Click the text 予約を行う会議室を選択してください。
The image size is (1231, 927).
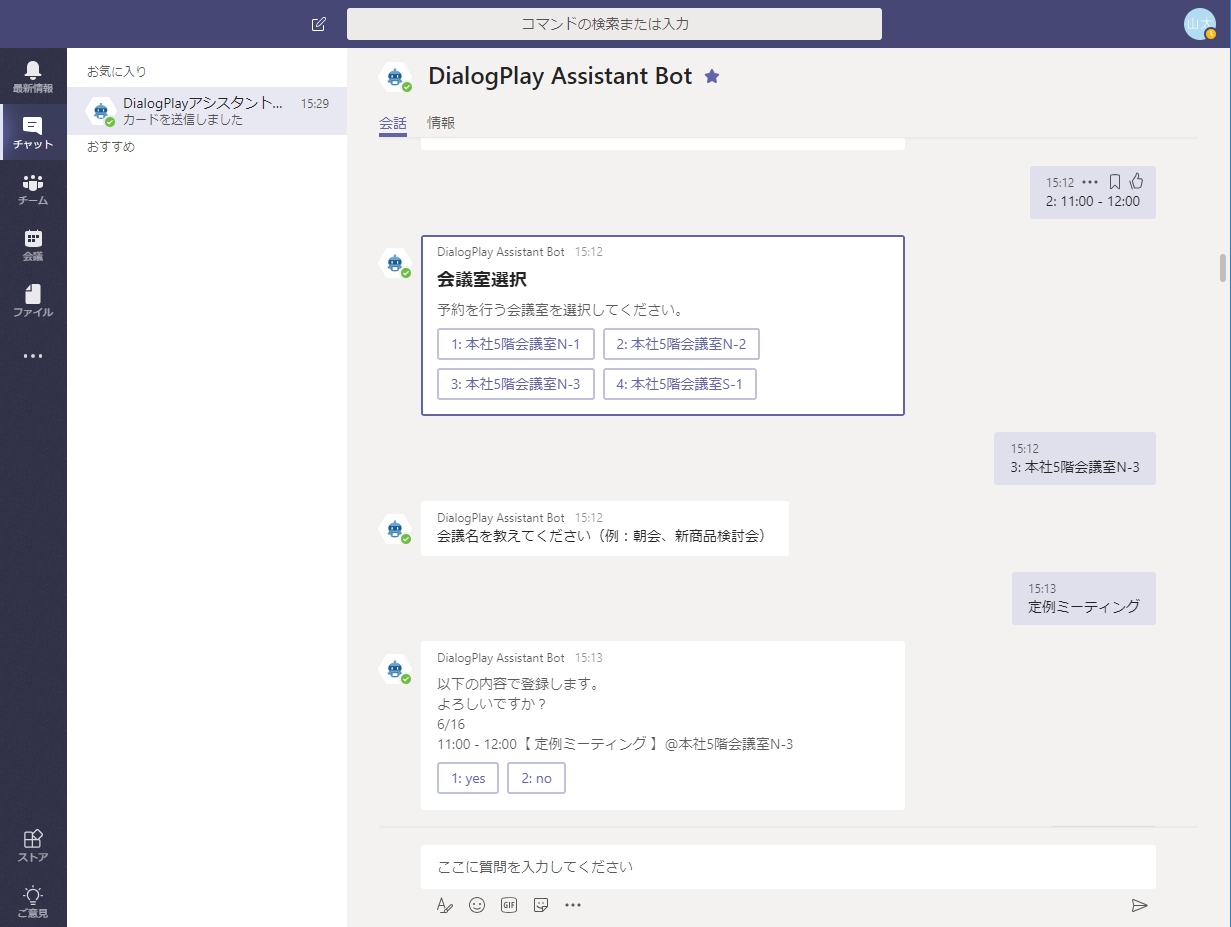(x=561, y=310)
